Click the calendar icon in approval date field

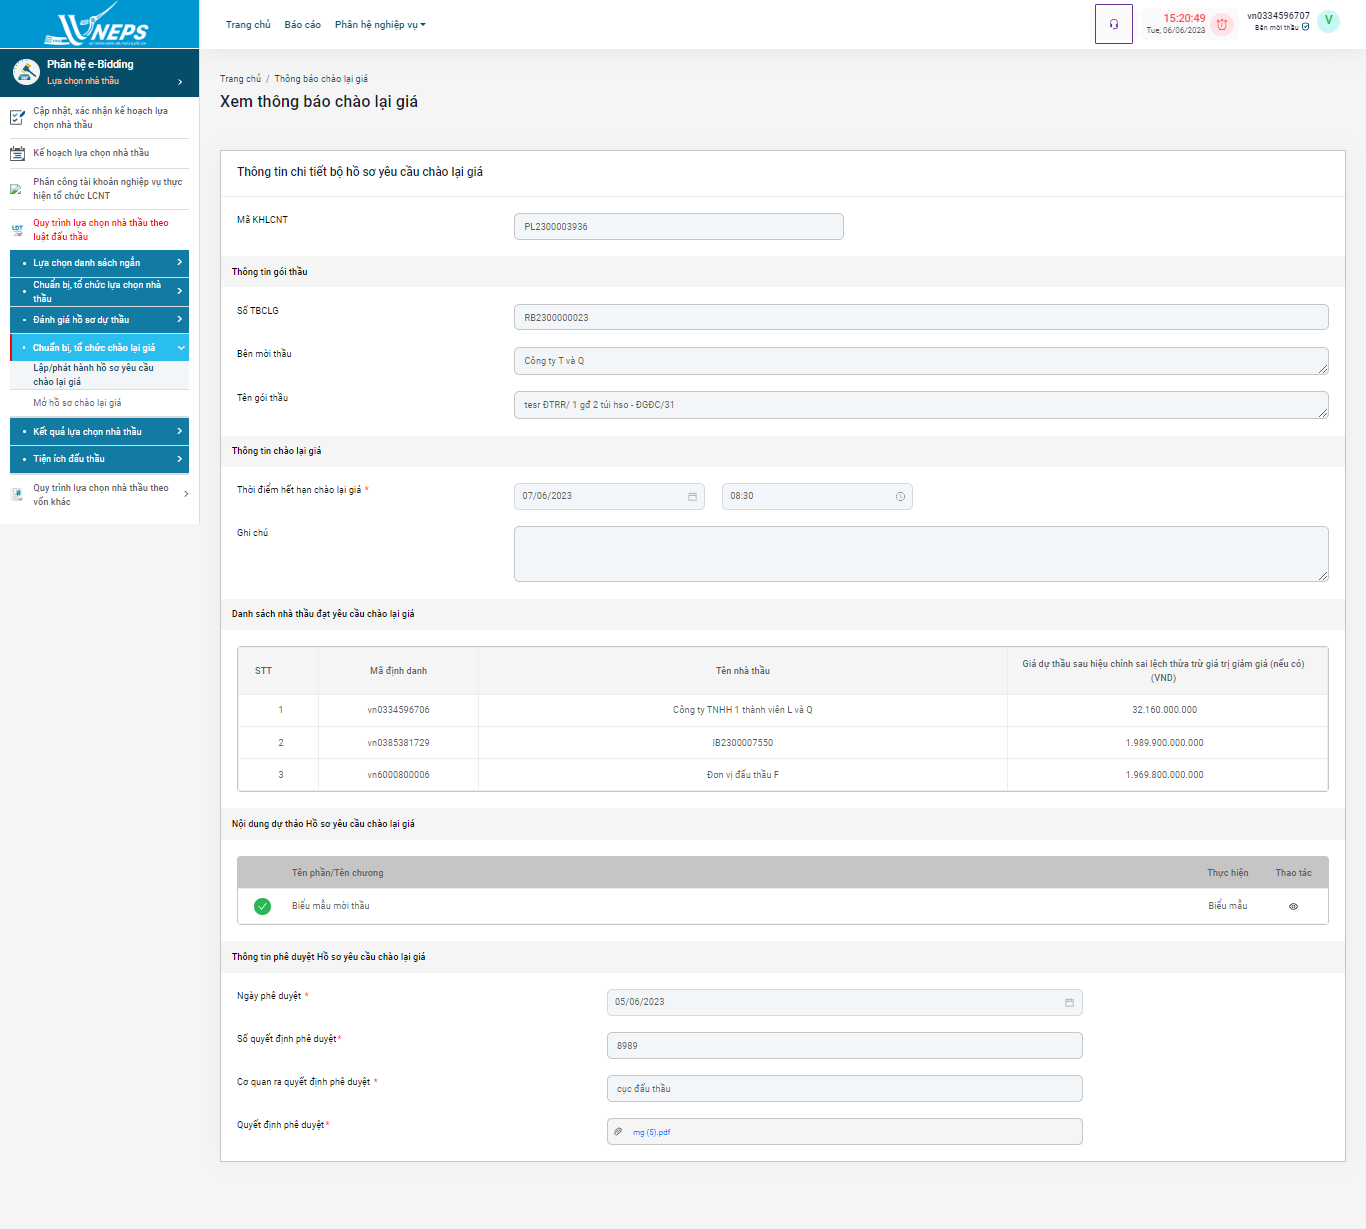pos(1069,1003)
